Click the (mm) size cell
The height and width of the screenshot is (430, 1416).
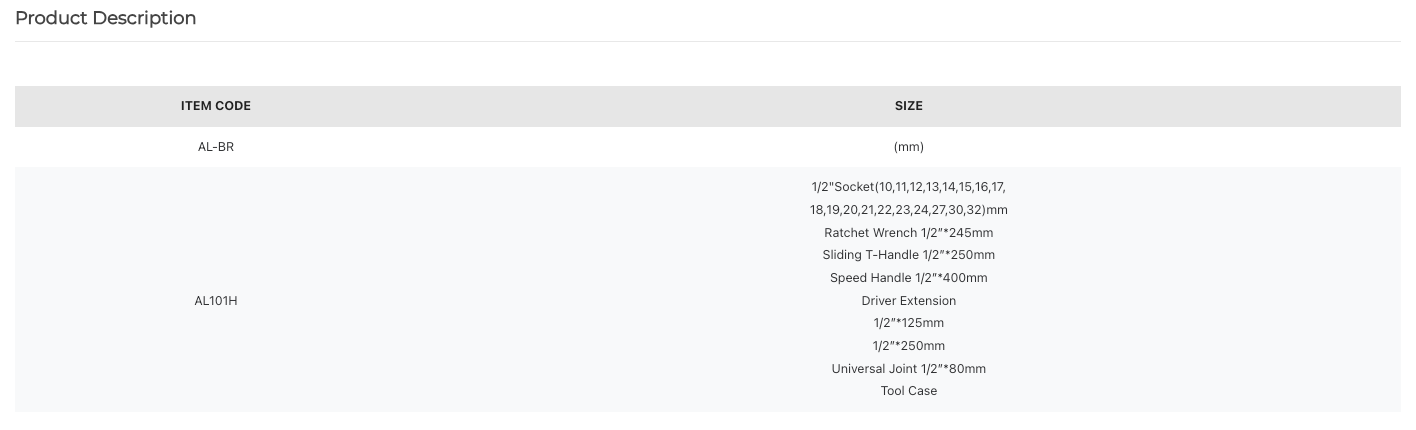point(908,147)
